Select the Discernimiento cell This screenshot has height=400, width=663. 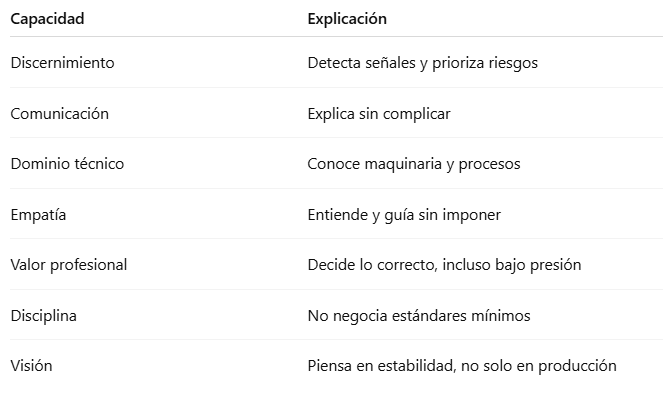click(x=62, y=63)
